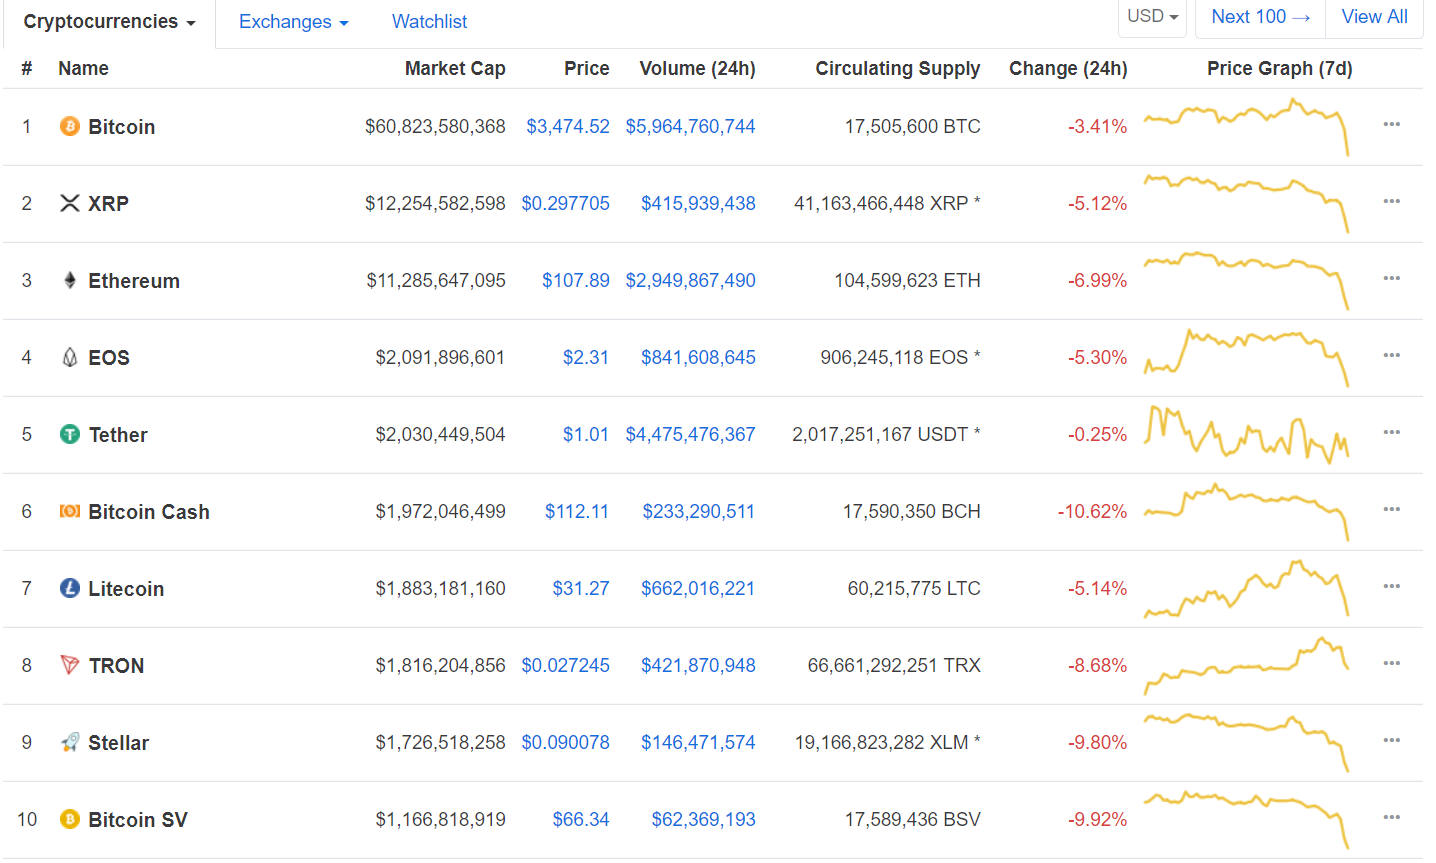
Task: Open Tether's 7-day price graph
Action: (x=1246, y=434)
